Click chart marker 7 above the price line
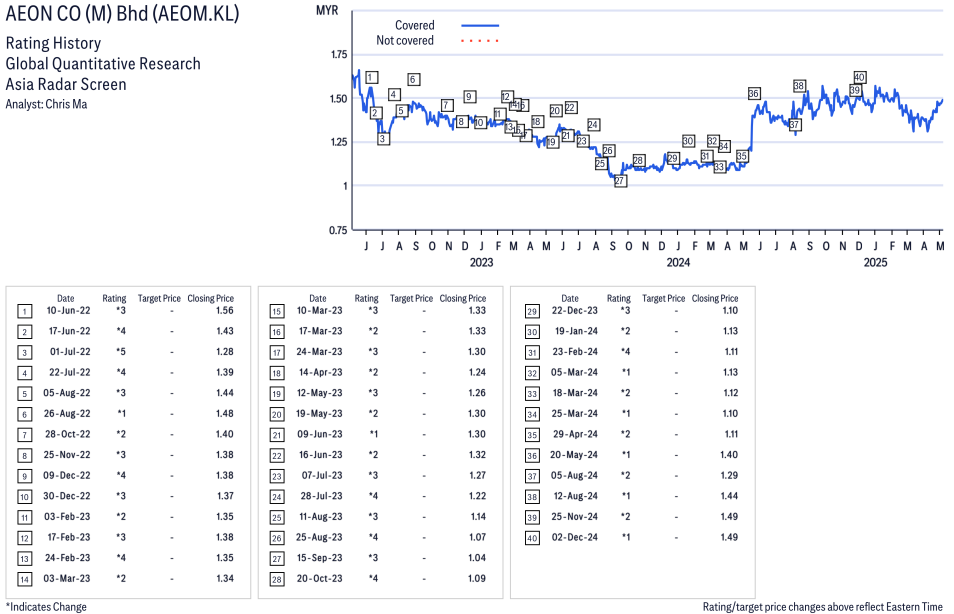Image resolution: width=954 pixels, height=614 pixels. tap(447, 105)
